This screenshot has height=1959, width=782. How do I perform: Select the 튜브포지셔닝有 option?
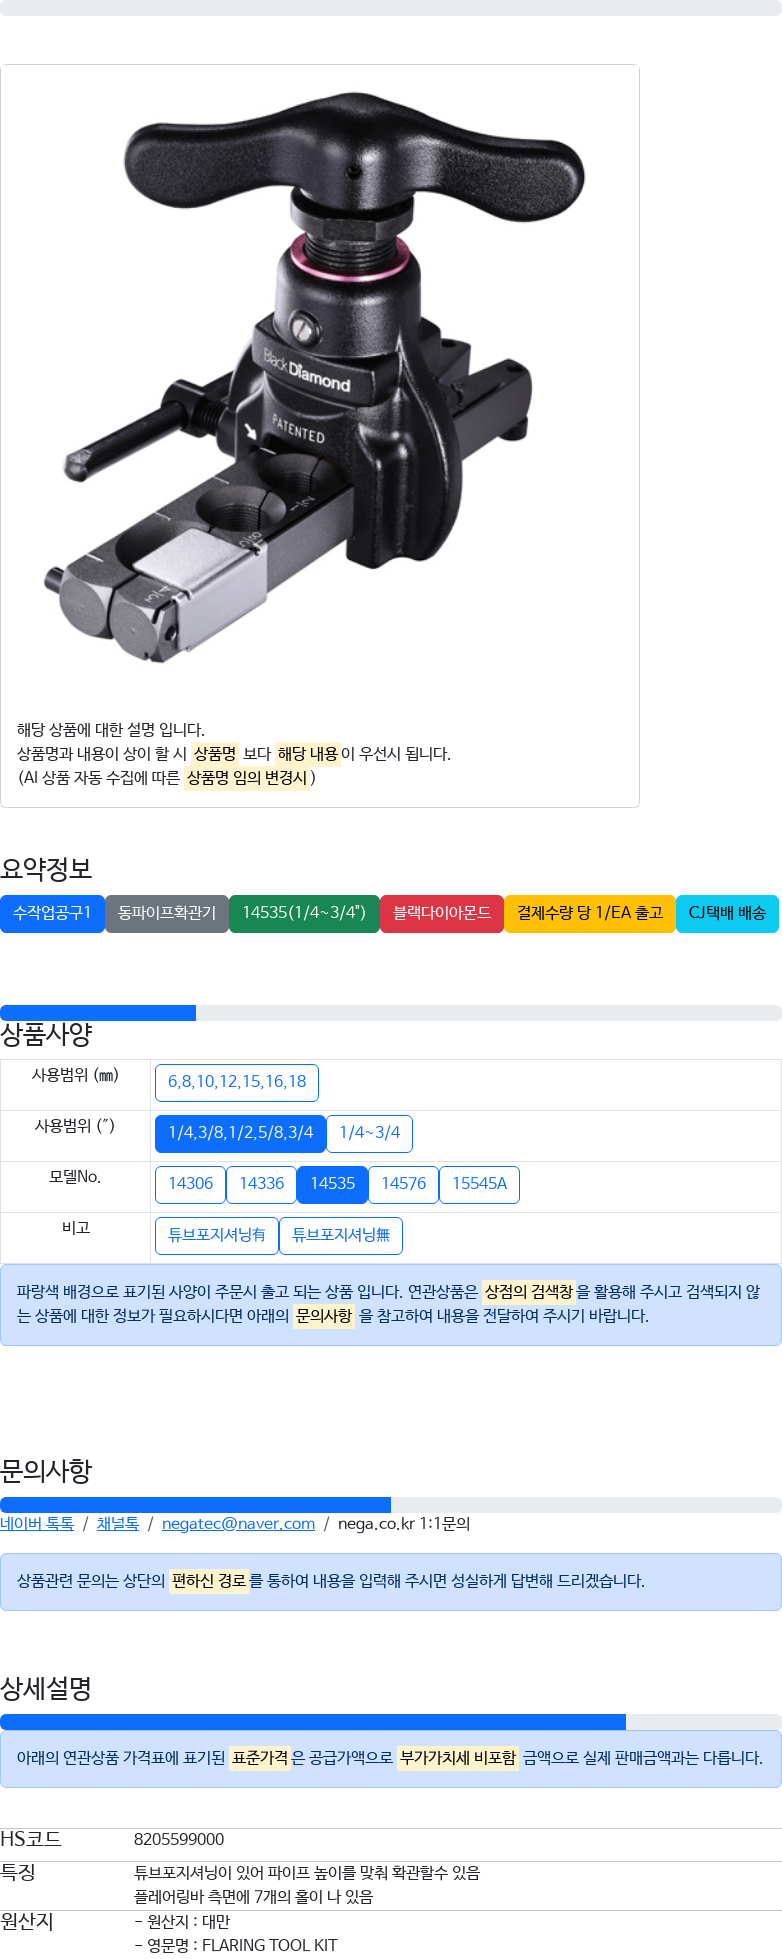click(217, 1235)
